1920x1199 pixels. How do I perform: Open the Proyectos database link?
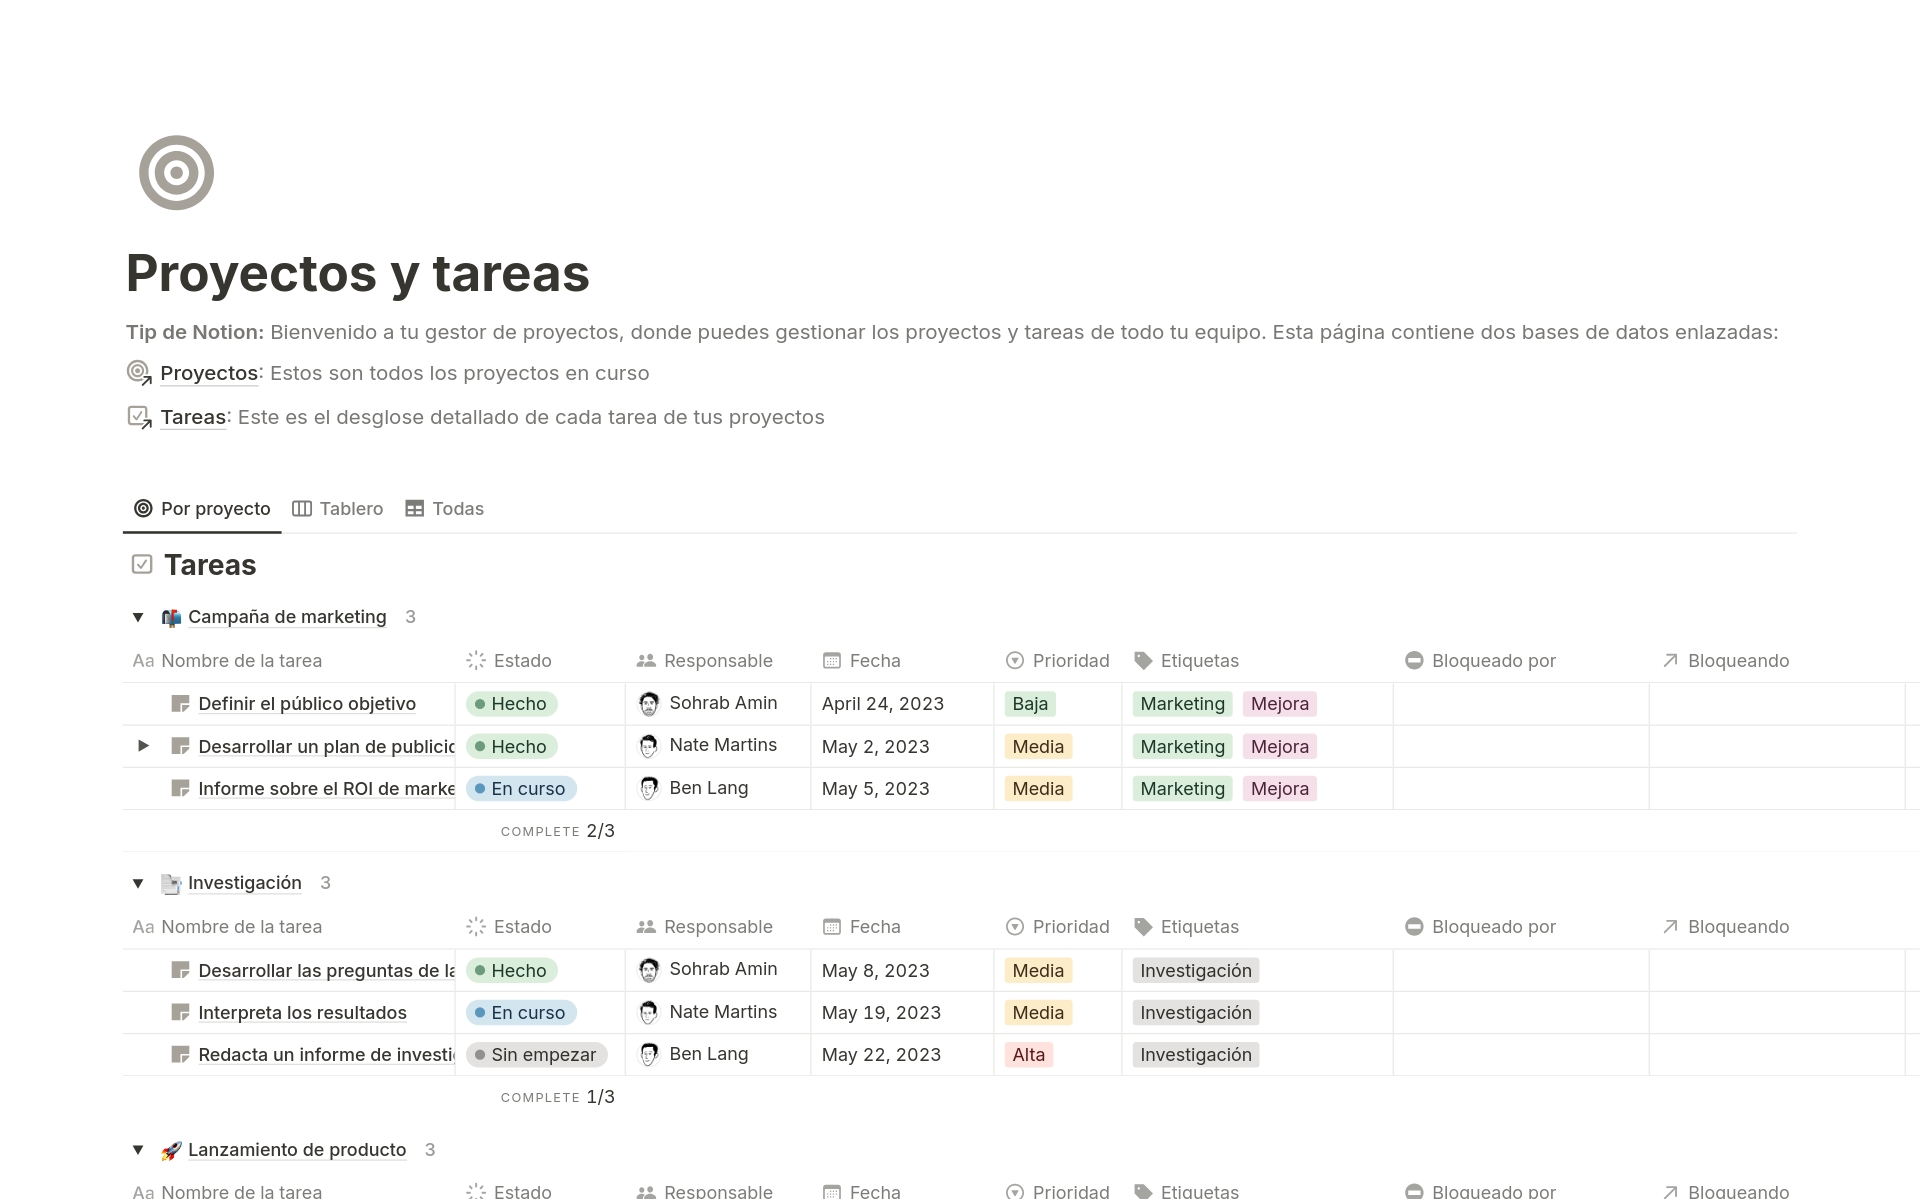click(208, 372)
